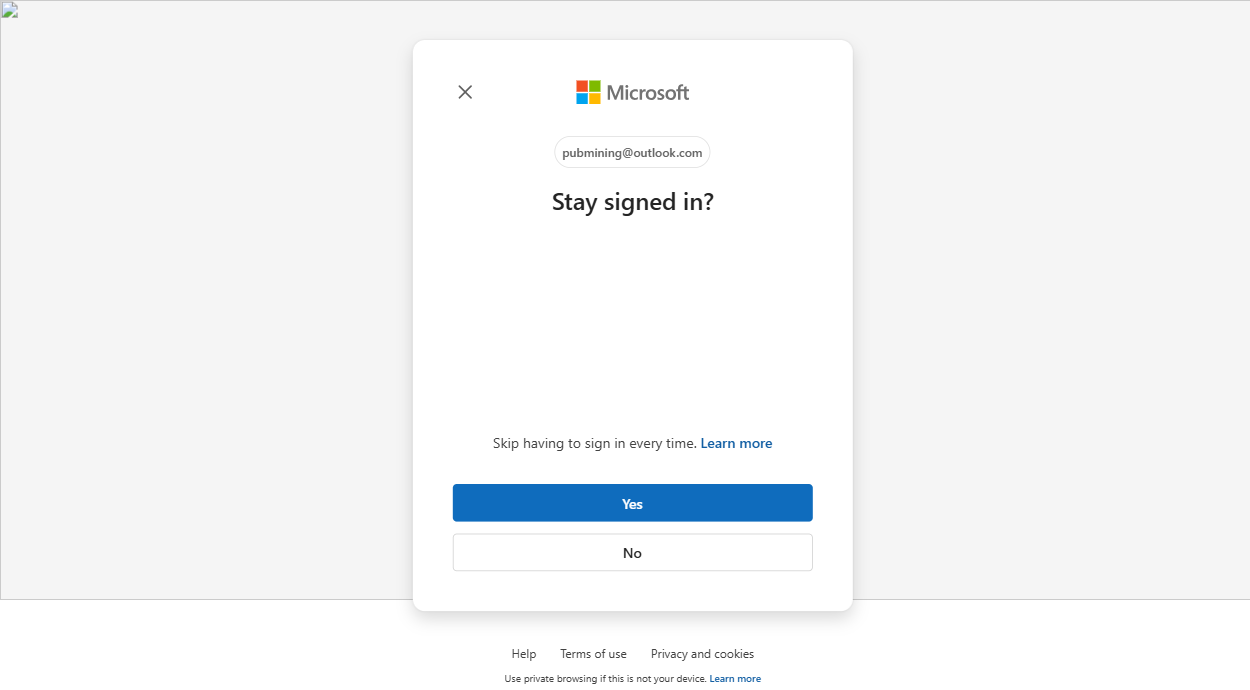The image size is (1250, 690).
Task: Open Learn more about staying signed in
Action: (x=736, y=443)
